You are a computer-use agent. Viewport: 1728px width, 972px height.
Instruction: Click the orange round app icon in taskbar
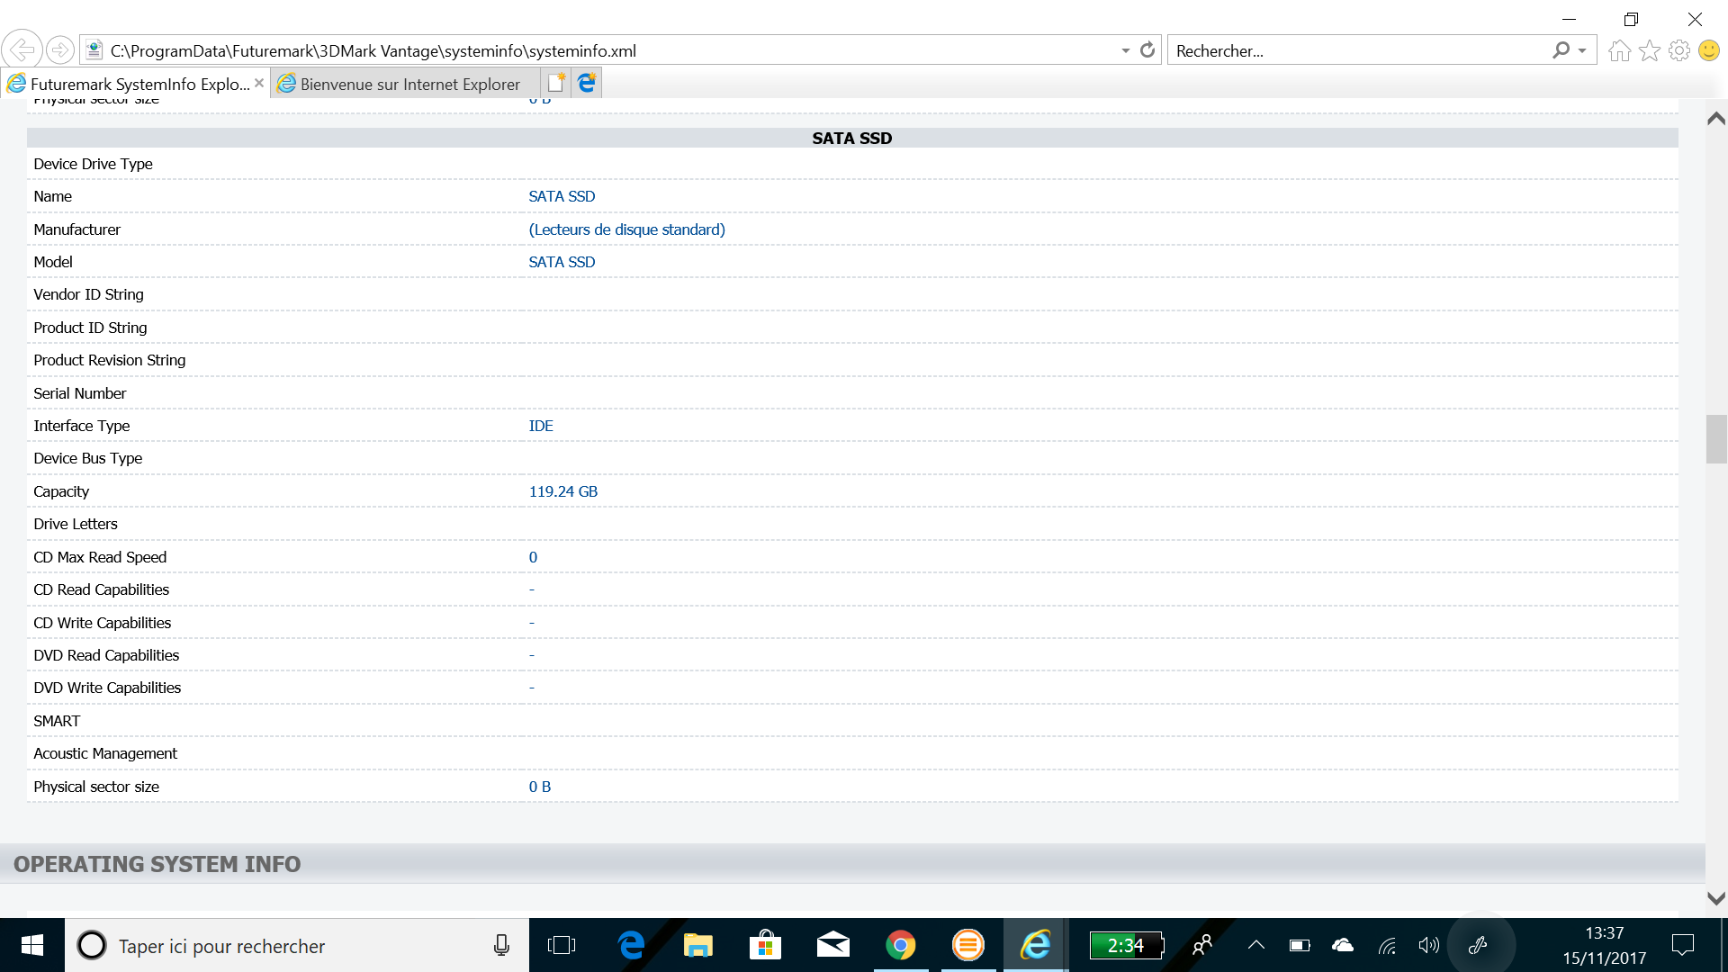967,945
